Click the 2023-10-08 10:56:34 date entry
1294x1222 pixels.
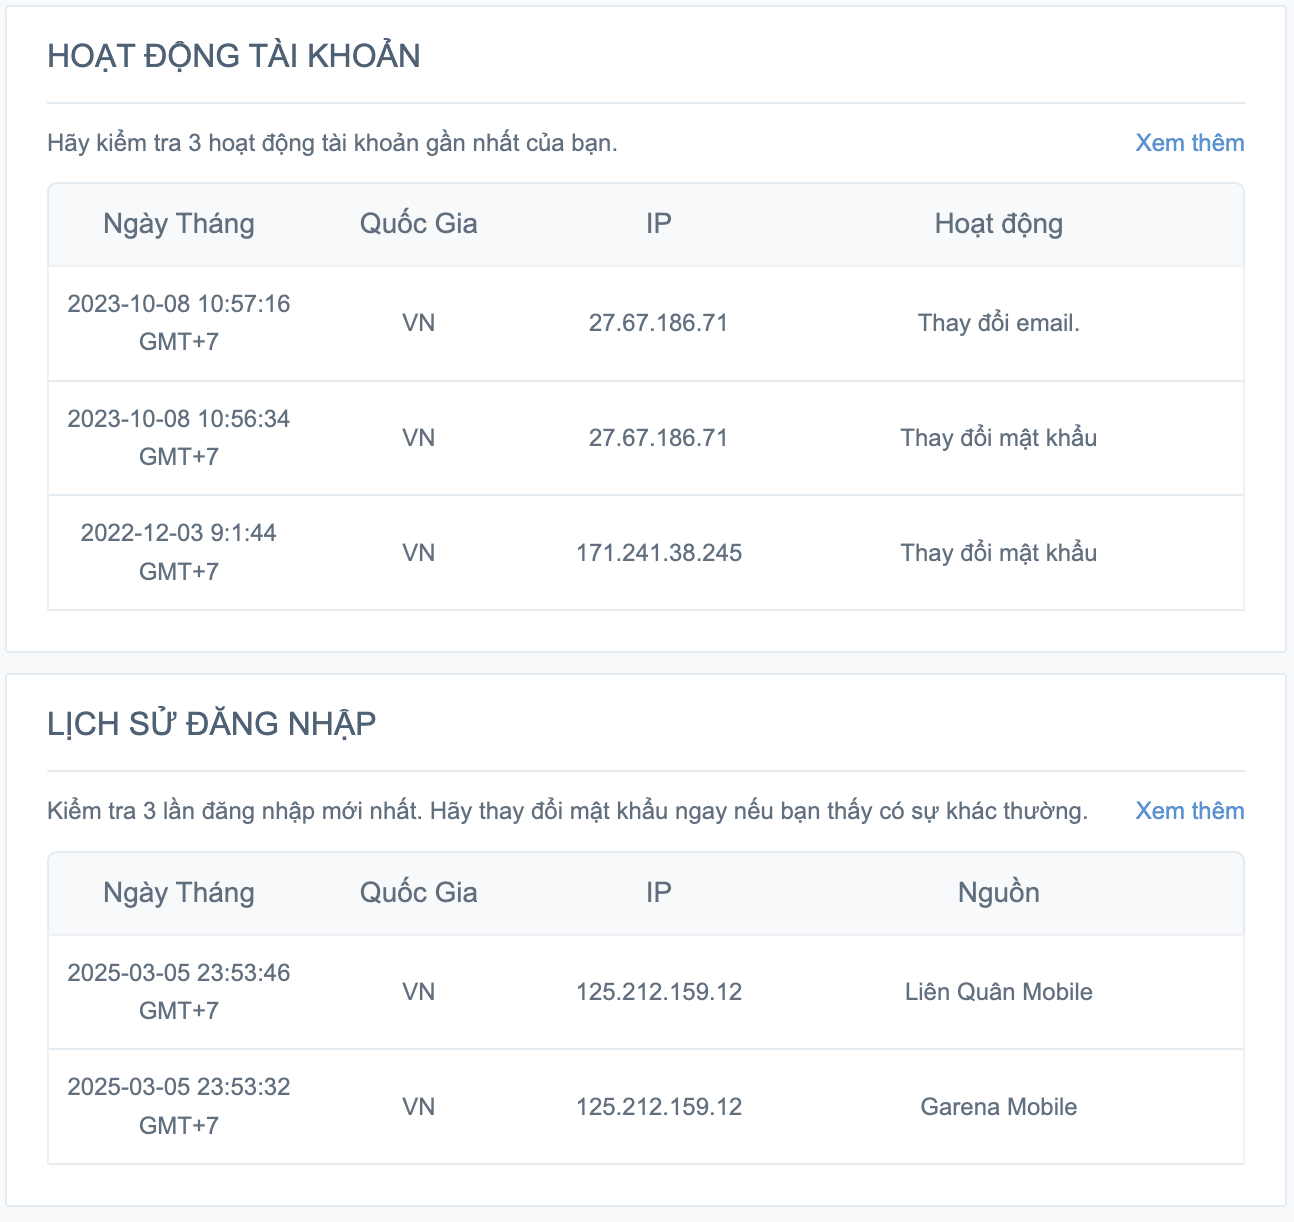(179, 419)
